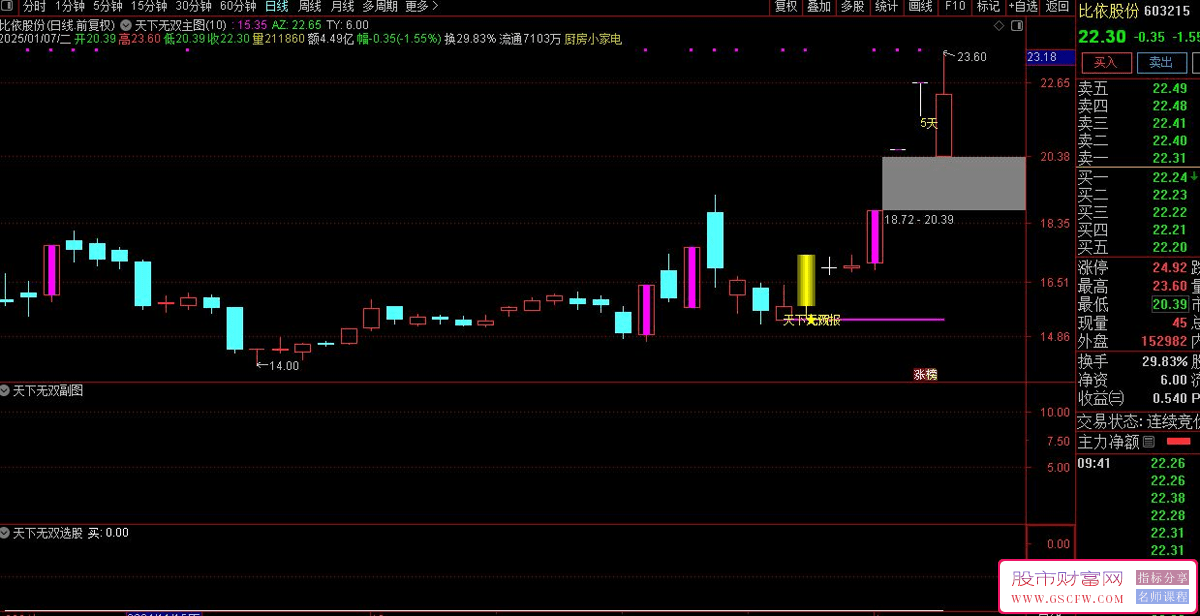The height and width of the screenshot is (616, 1200).
Task: Click the 卖五 22.49 order row
Action: [1138, 88]
